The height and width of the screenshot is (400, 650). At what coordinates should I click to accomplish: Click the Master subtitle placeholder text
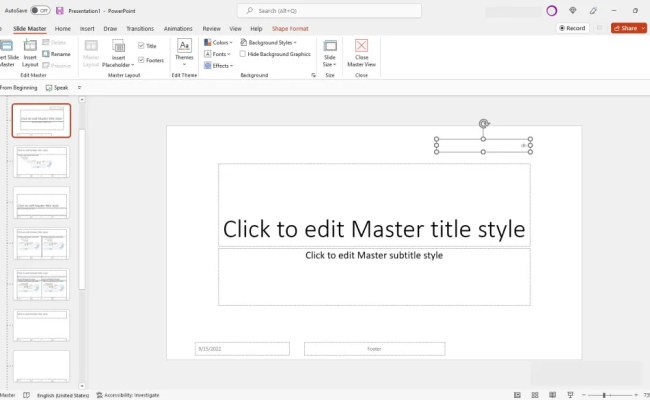coord(374,255)
